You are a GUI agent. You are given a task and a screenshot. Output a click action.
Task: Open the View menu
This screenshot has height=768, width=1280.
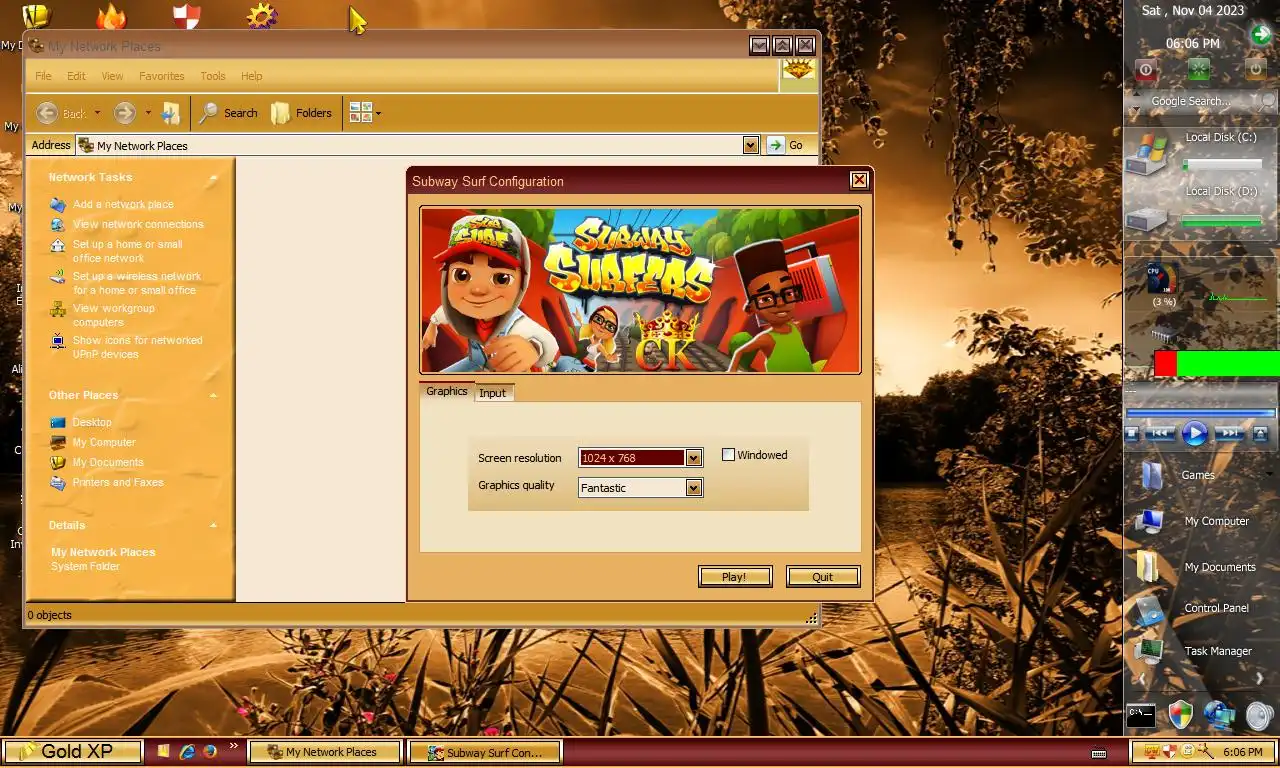[112, 76]
